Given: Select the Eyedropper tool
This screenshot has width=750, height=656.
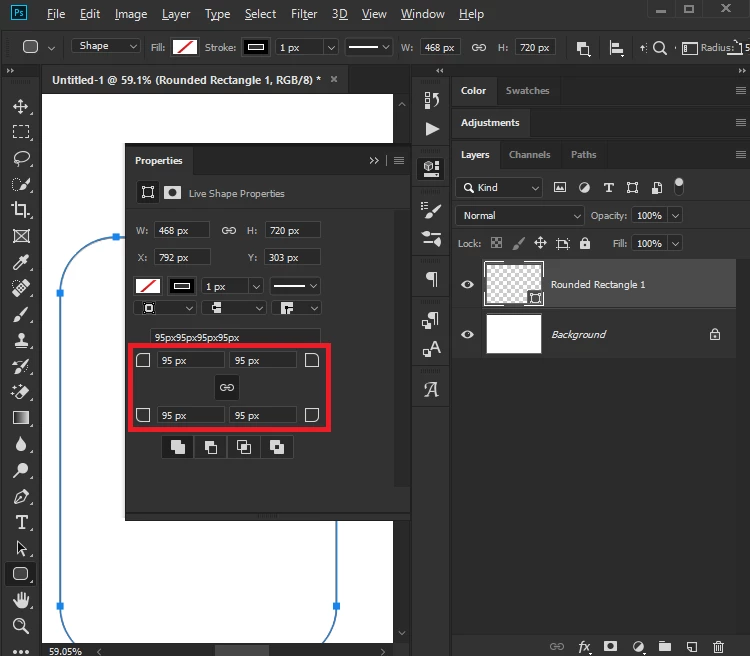Looking at the screenshot, I should (x=21, y=262).
